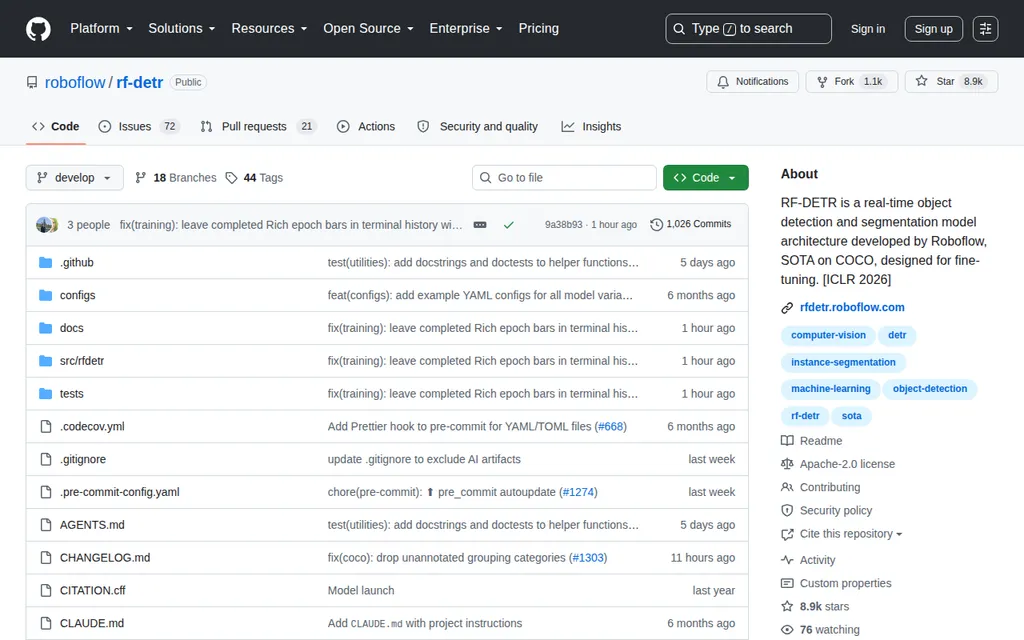Click the star icon beside 8.9k stars
The width and height of the screenshot is (1024, 640).
click(787, 606)
